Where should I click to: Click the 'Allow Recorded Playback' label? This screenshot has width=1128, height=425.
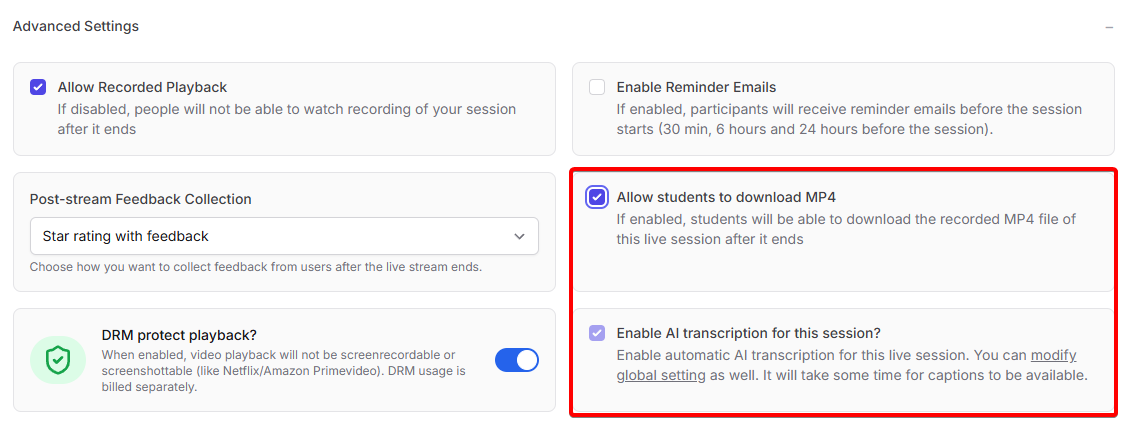click(142, 87)
